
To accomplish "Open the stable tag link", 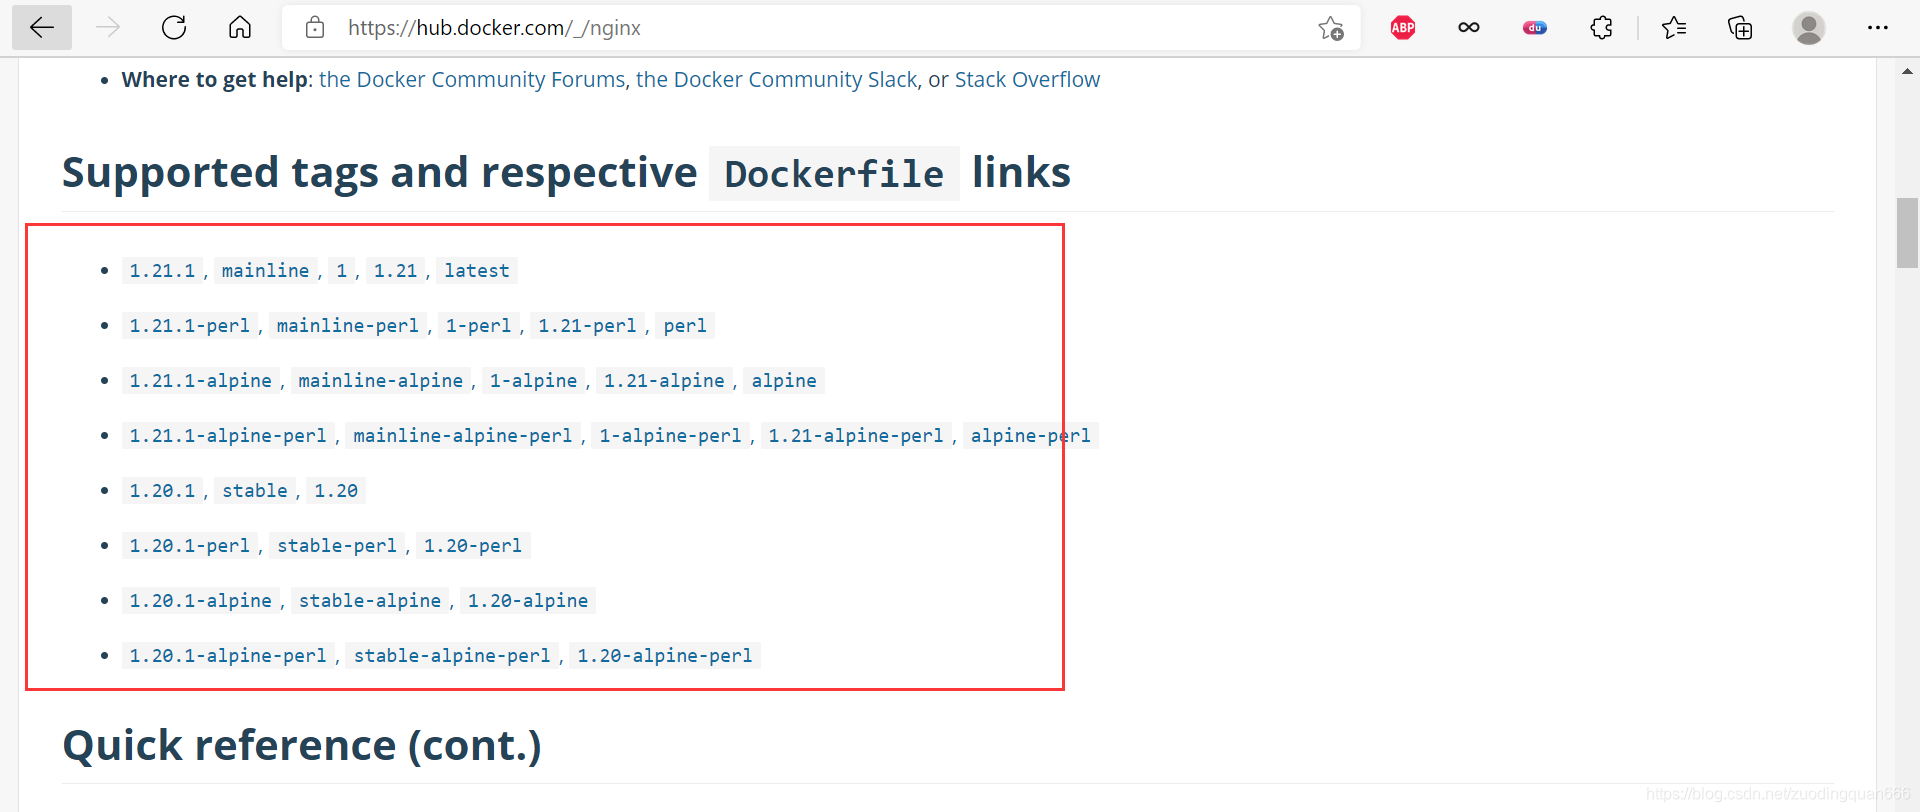I will coord(254,491).
